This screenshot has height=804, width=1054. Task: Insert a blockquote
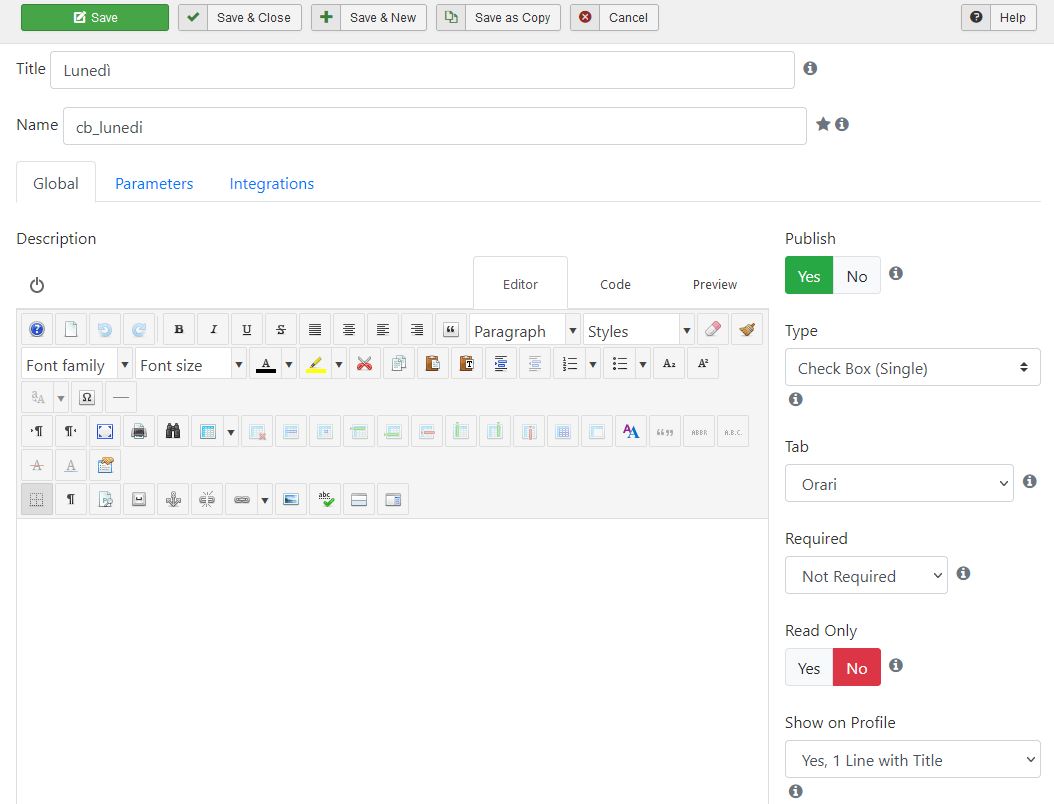450,329
